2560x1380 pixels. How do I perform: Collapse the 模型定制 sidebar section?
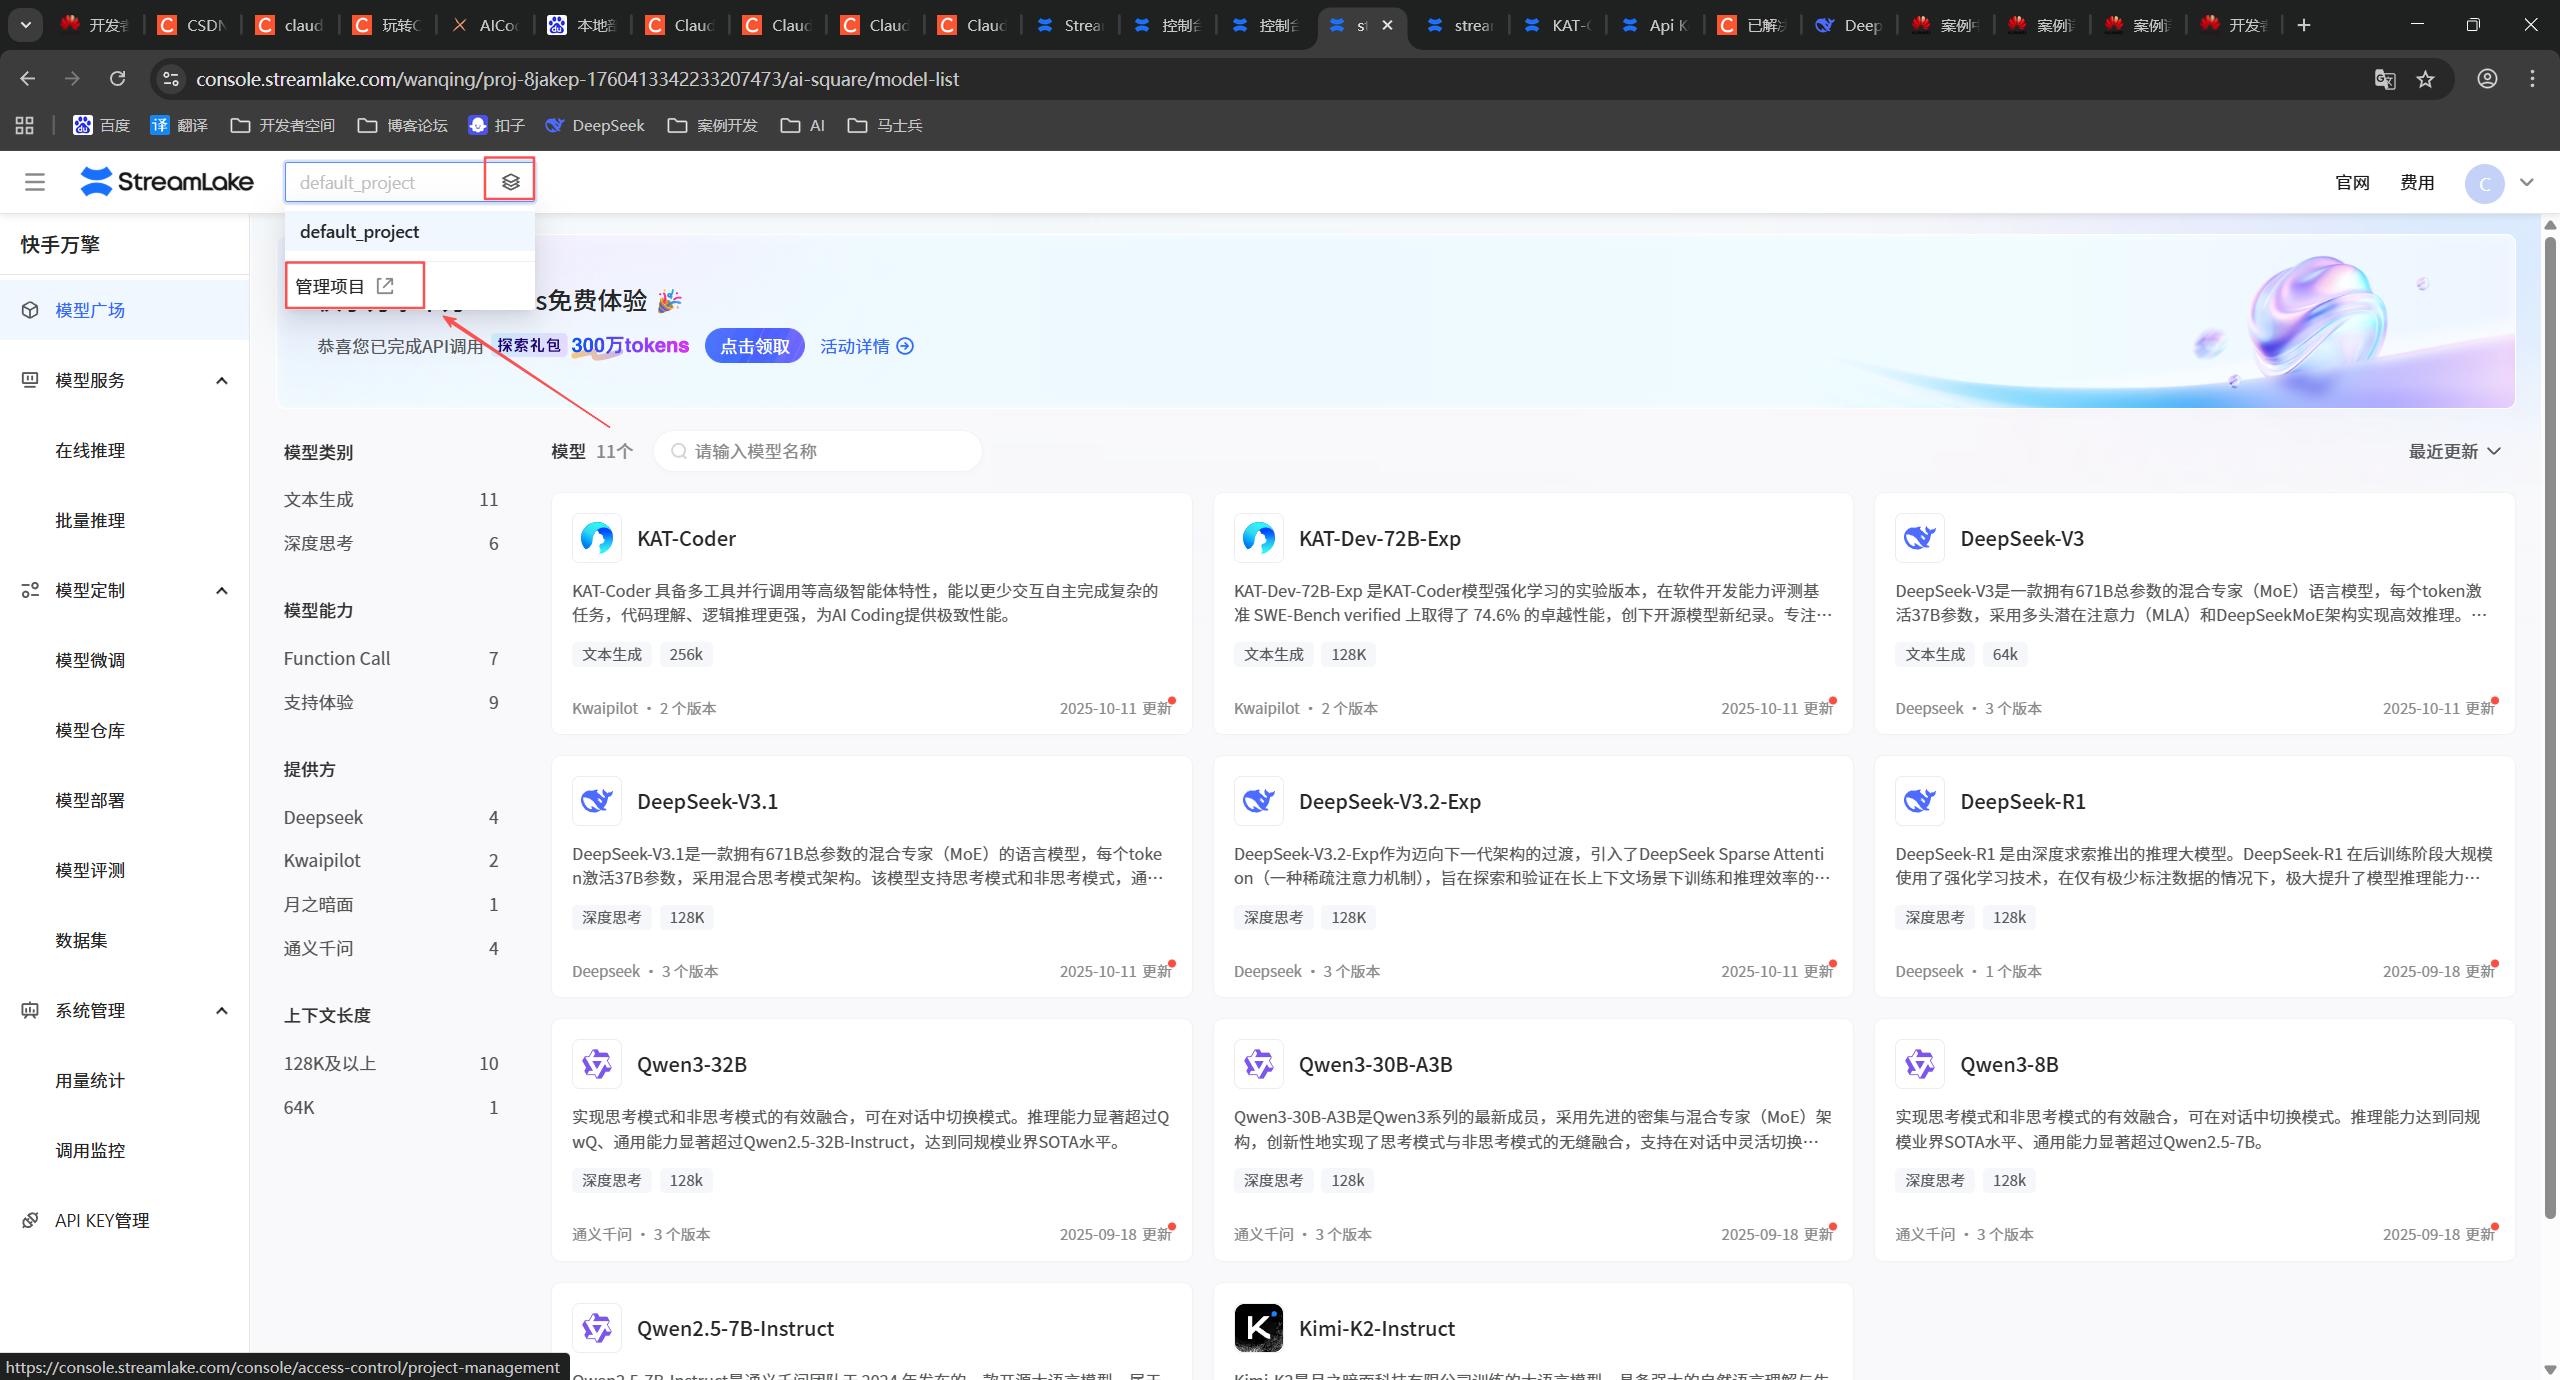[x=222, y=590]
